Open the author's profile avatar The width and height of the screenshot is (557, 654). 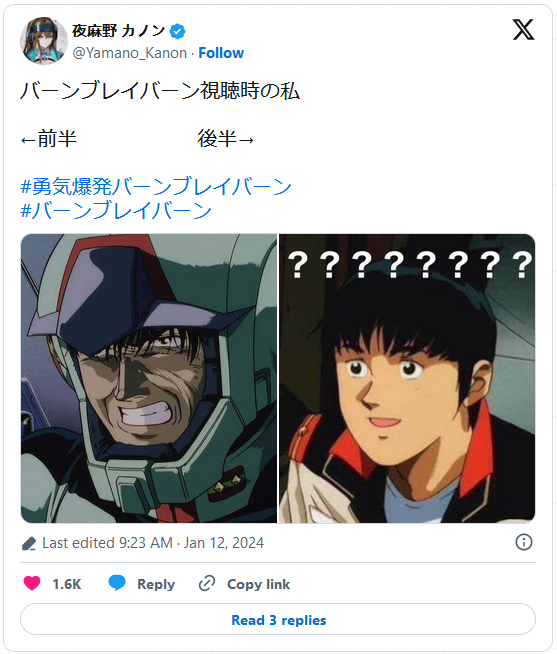pos(43,40)
